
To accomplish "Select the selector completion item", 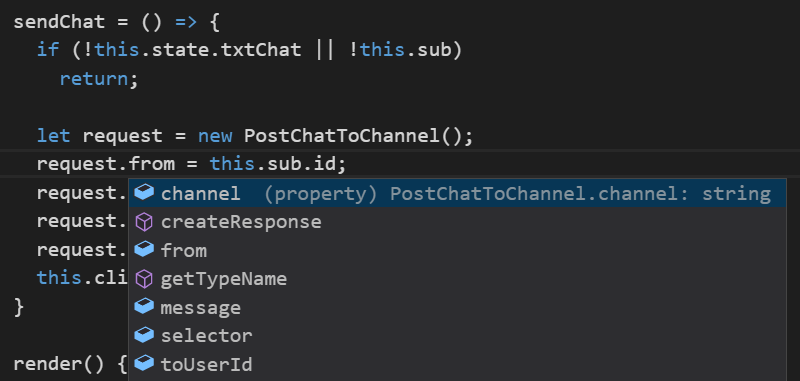I will 457,336.
